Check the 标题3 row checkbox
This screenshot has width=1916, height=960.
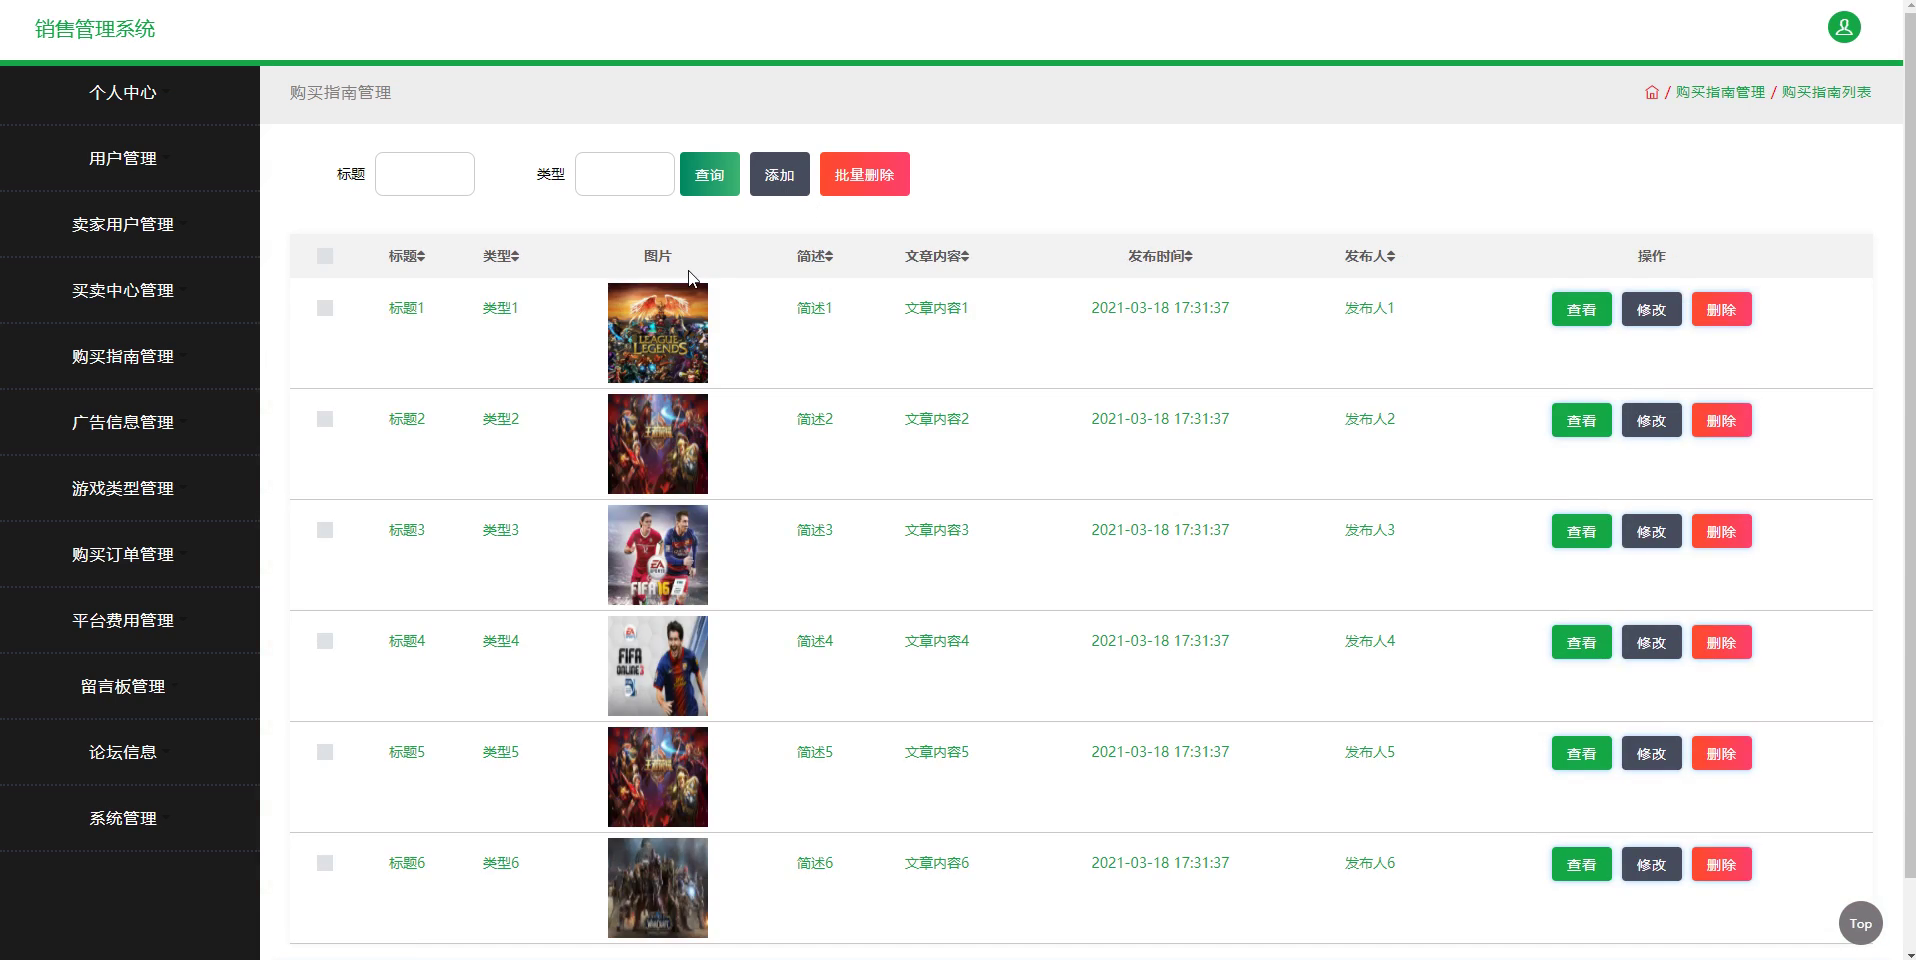325,530
